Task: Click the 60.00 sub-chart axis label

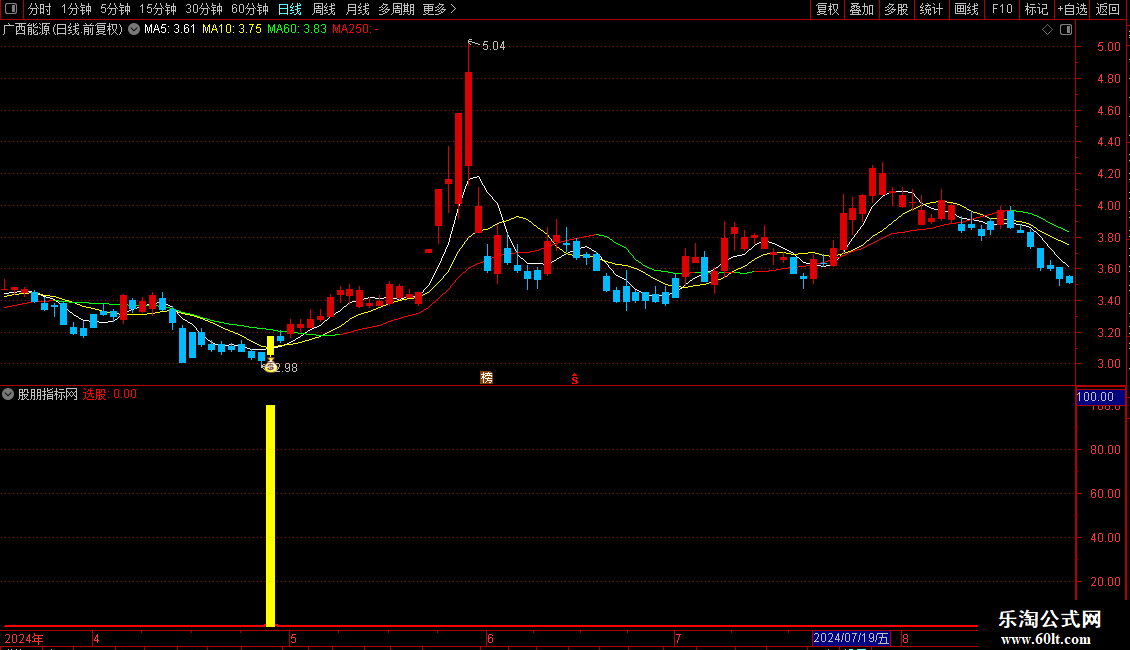Action: pos(1105,494)
